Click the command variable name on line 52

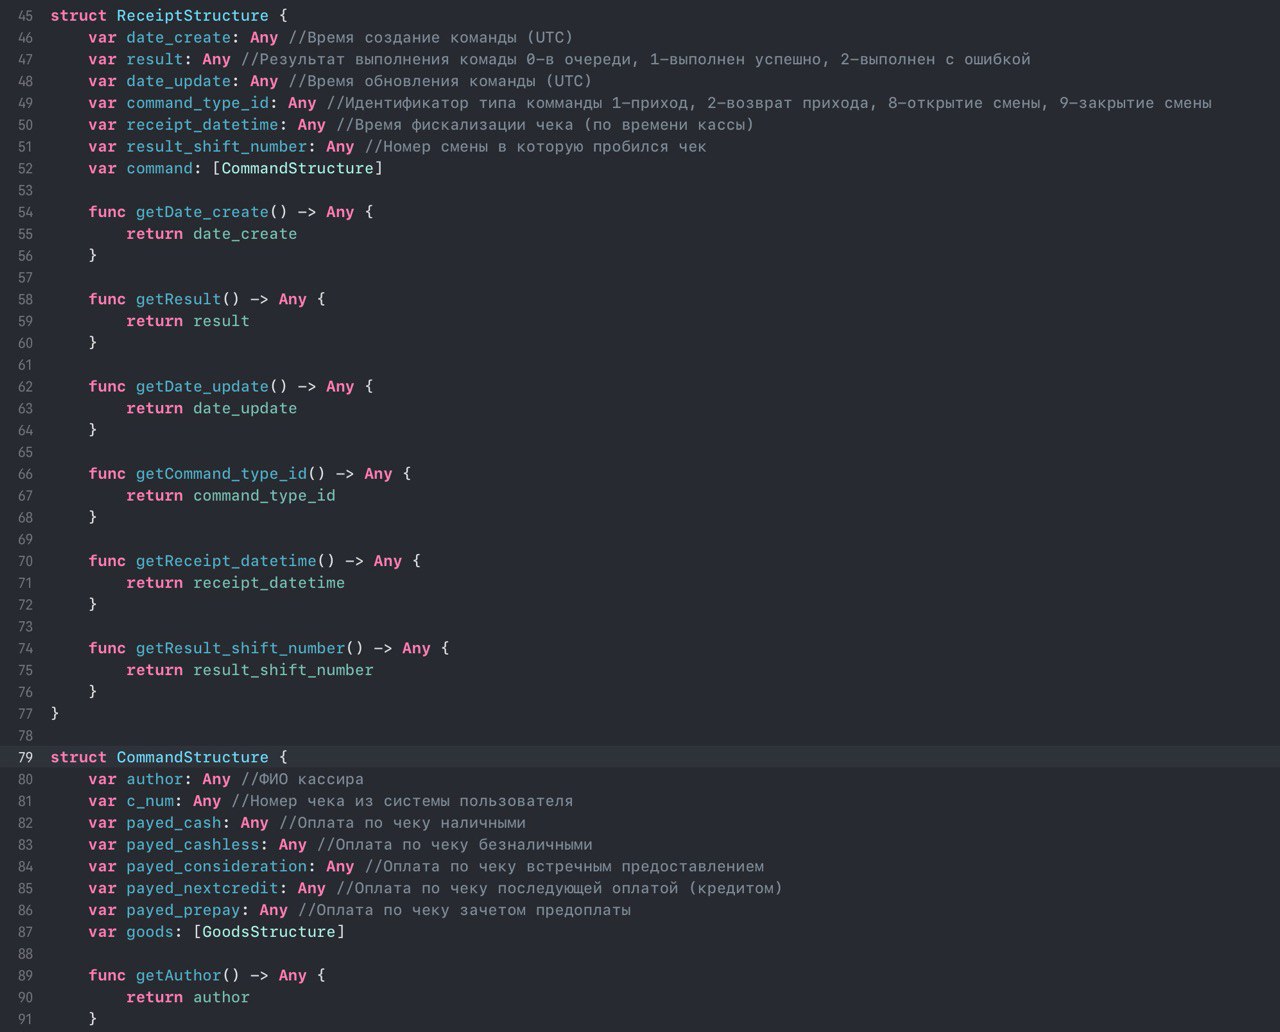point(159,169)
